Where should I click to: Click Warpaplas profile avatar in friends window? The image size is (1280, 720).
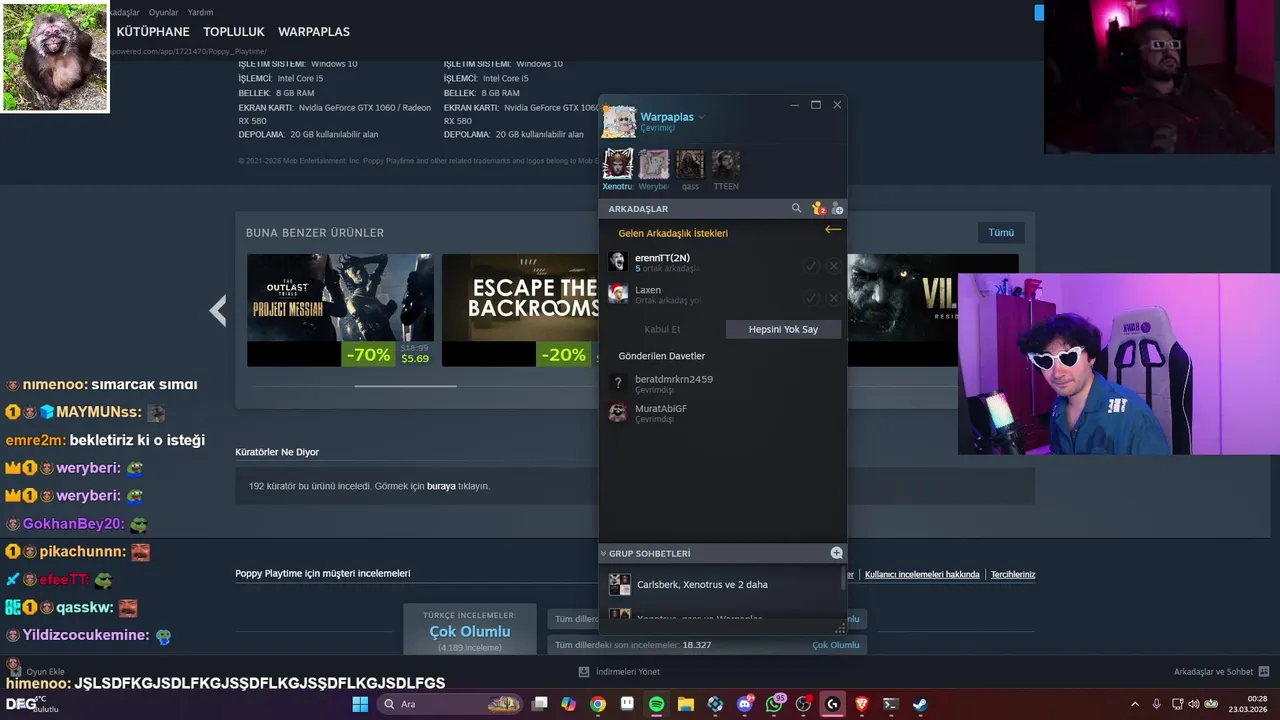619,122
